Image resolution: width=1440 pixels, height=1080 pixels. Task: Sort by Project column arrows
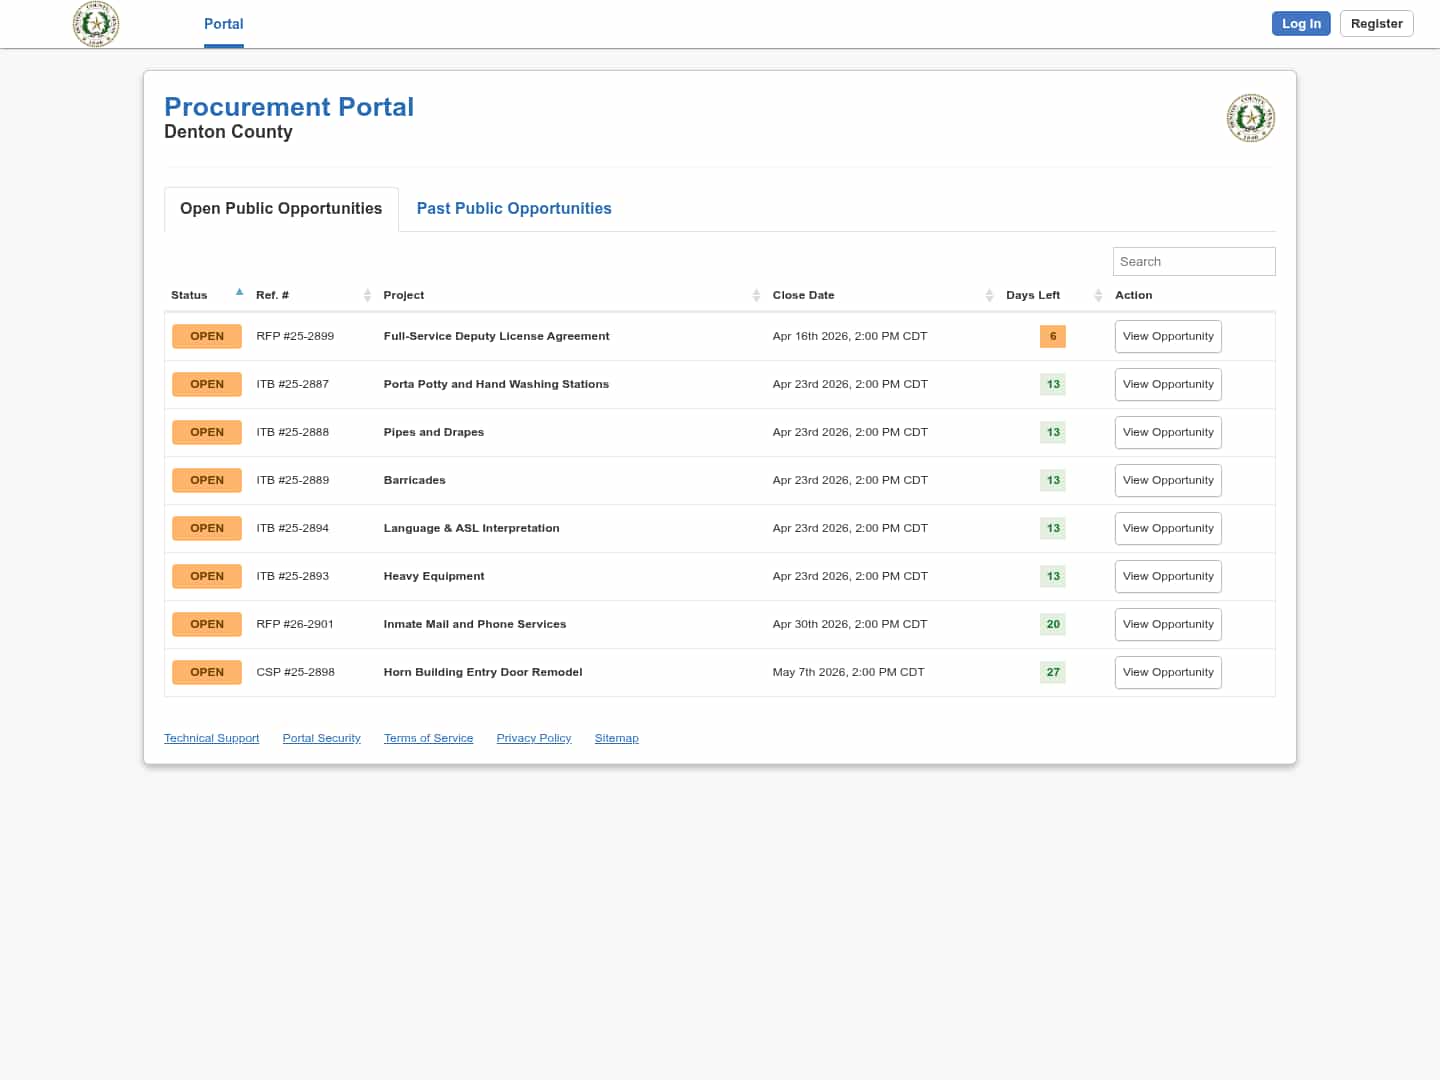[x=756, y=295]
